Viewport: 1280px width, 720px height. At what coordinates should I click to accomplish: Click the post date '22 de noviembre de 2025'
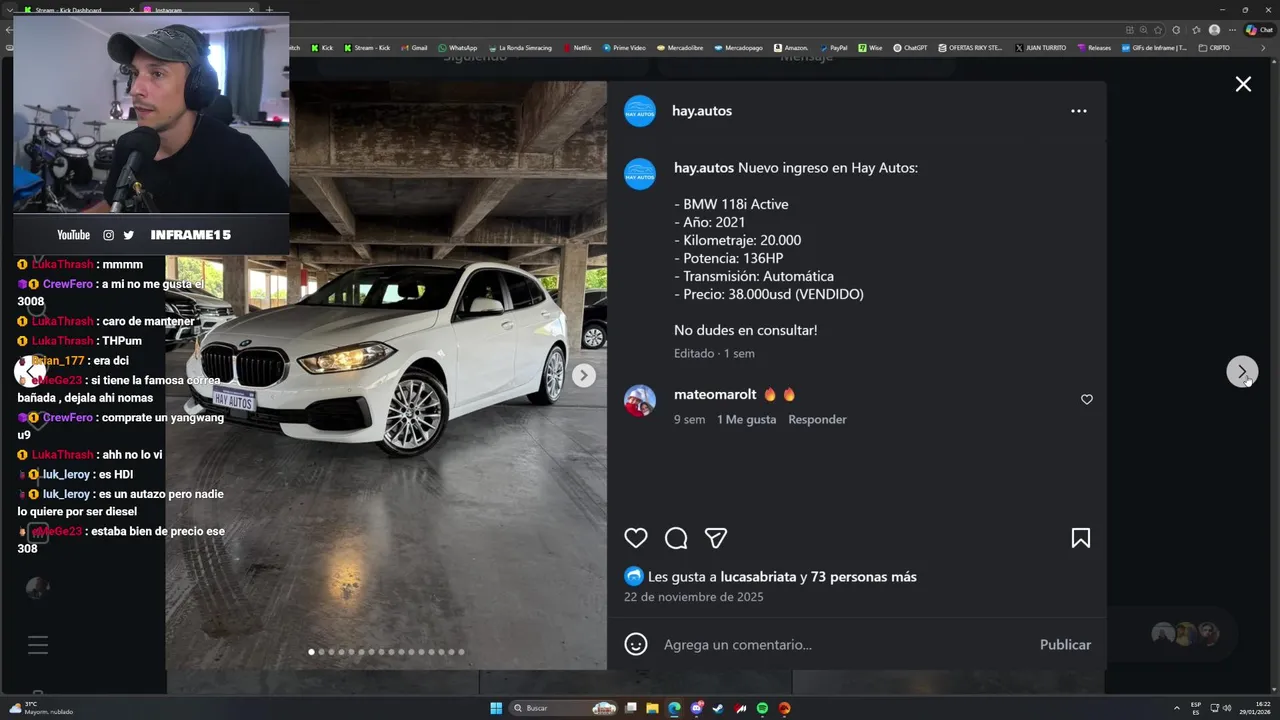tap(693, 597)
